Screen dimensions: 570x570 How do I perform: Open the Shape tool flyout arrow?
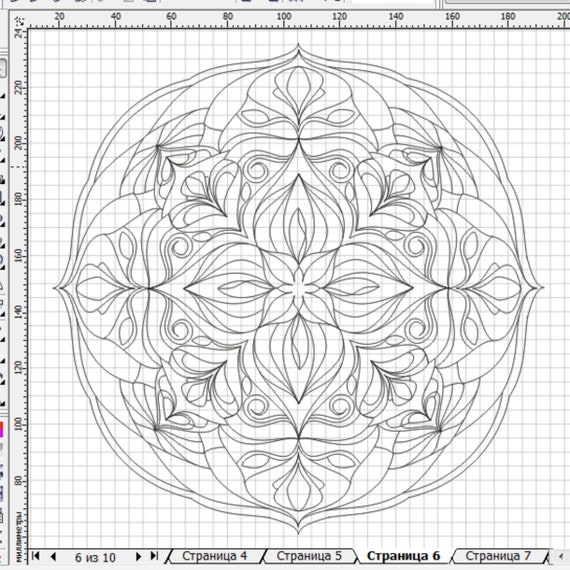tap(3, 96)
